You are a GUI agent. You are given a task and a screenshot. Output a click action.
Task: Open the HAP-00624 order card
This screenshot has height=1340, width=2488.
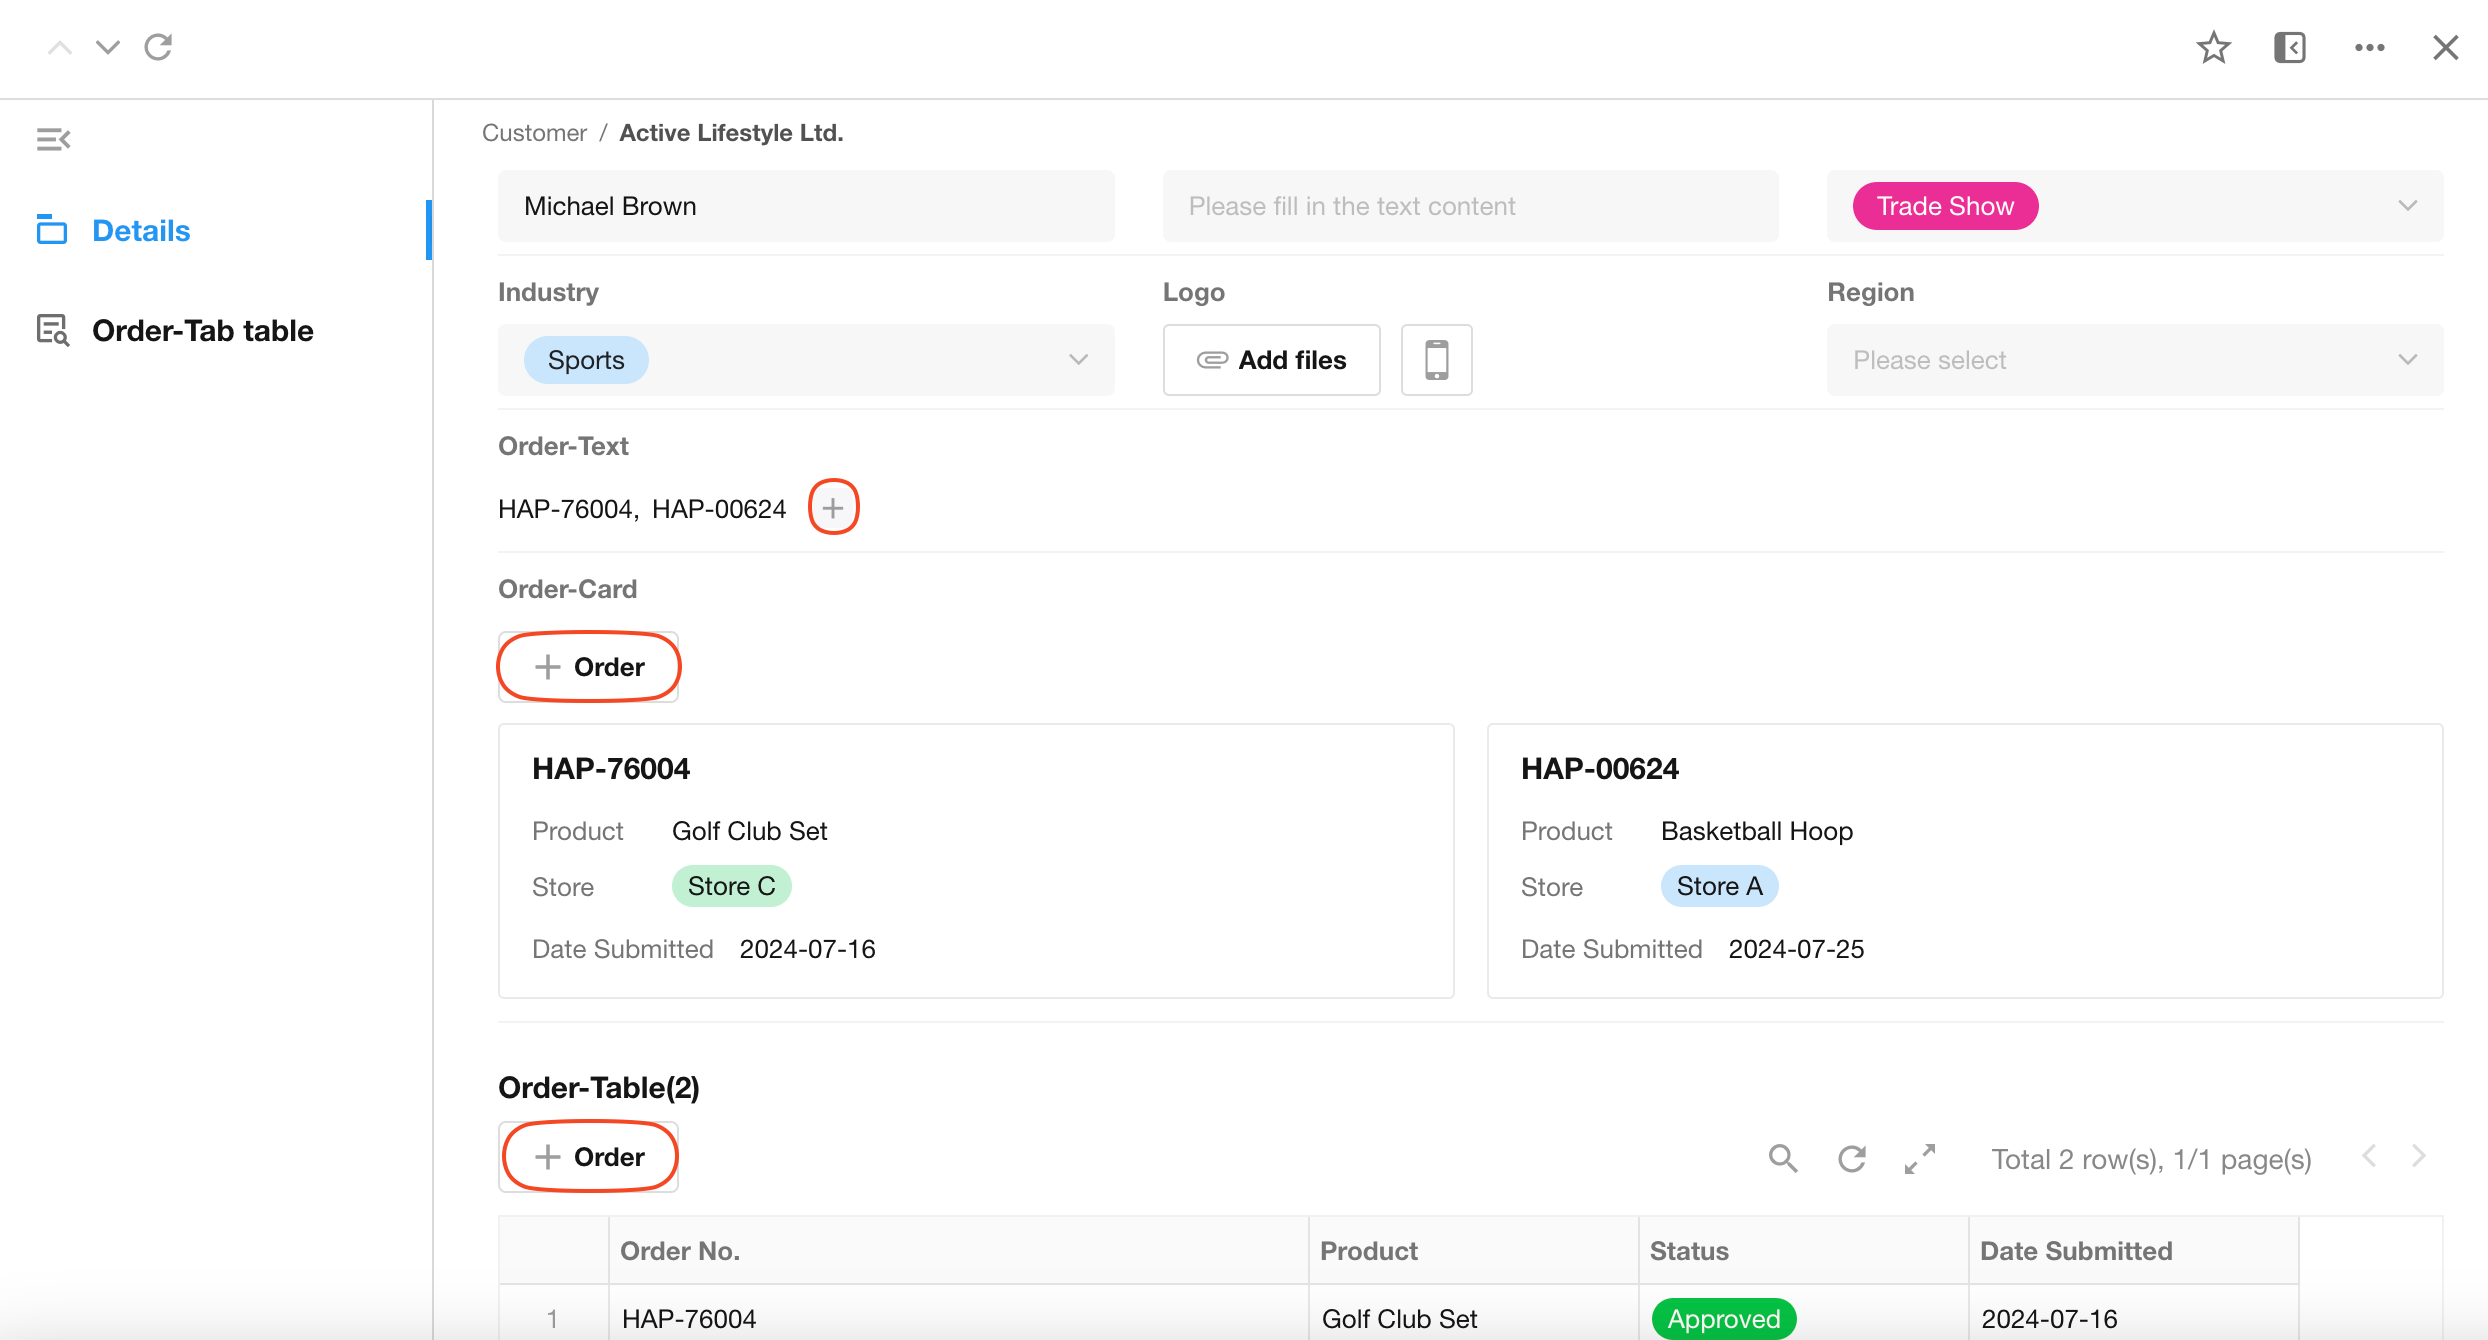click(x=1964, y=860)
